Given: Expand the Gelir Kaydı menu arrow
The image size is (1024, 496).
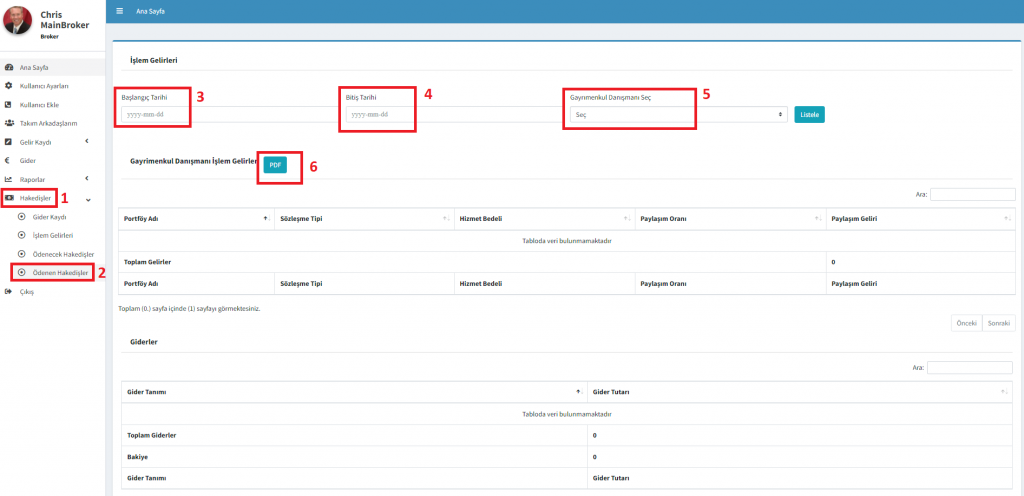Looking at the screenshot, I should pyautogui.click(x=87, y=142).
